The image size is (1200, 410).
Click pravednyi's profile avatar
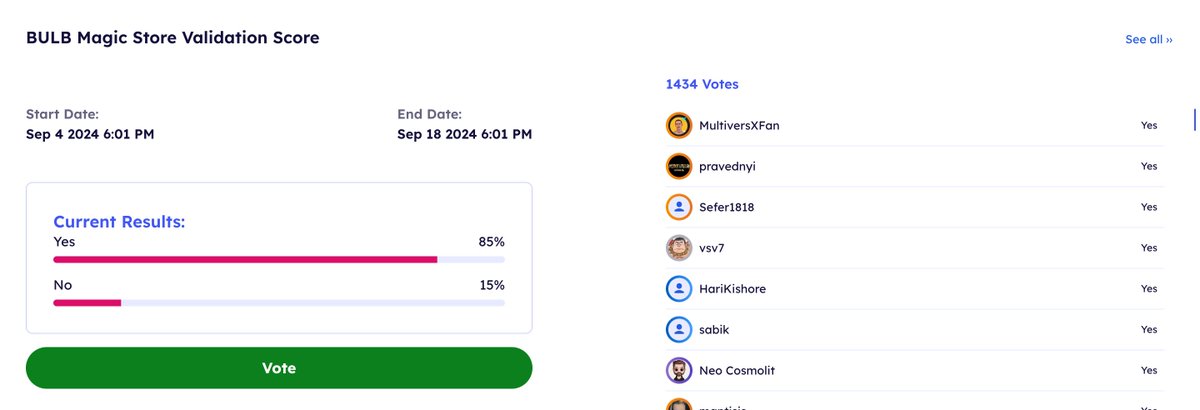coord(679,166)
